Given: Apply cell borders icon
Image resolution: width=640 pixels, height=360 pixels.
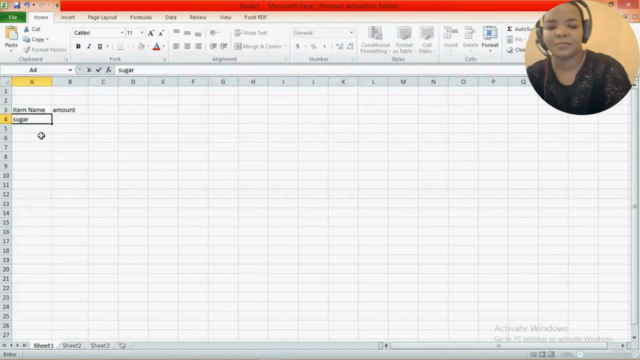Looking at the screenshot, I should click(120, 46).
